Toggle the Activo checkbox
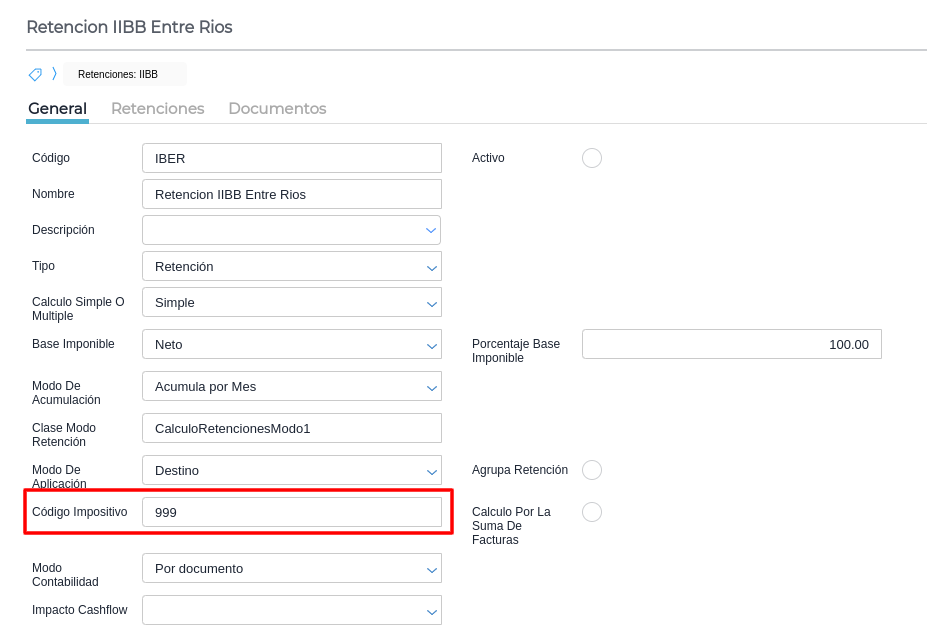The image size is (927, 629). click(x=592, y=158)
